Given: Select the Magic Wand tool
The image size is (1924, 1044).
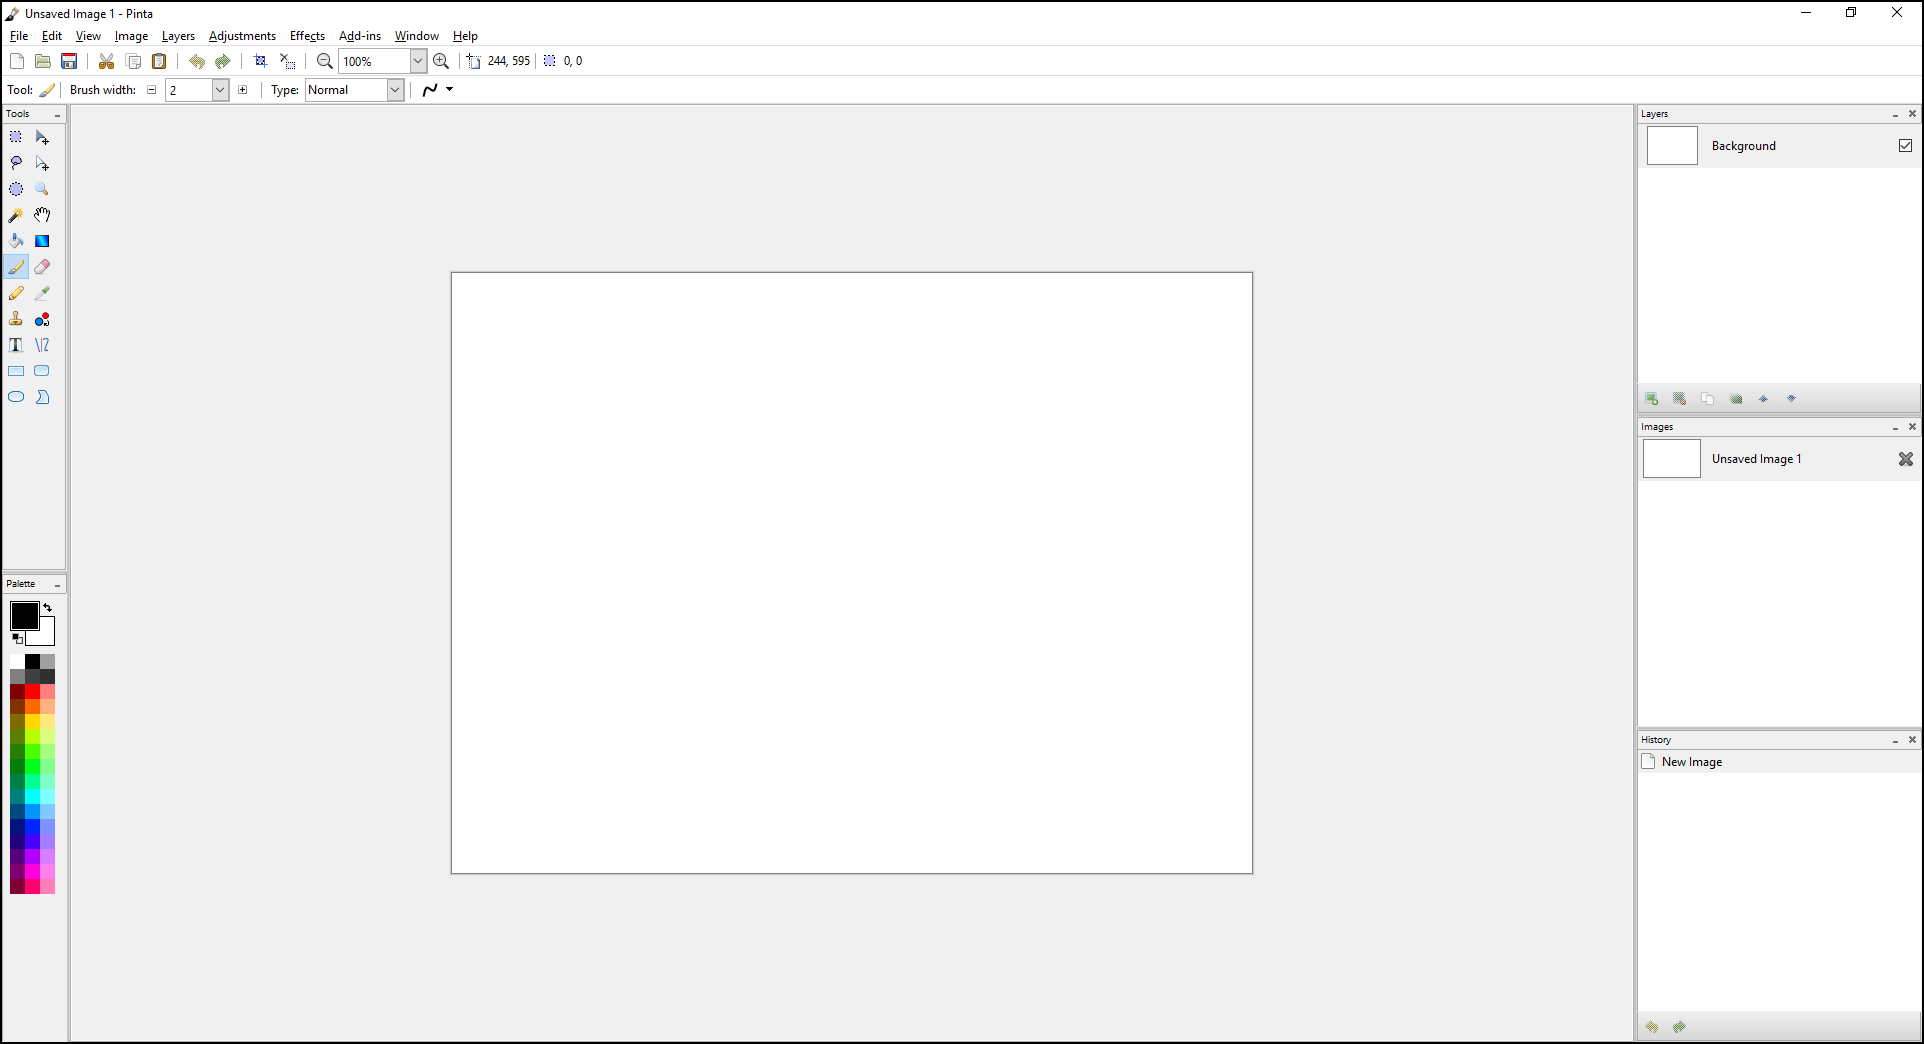Looking at the screenshot, I should tap(16, 214).
